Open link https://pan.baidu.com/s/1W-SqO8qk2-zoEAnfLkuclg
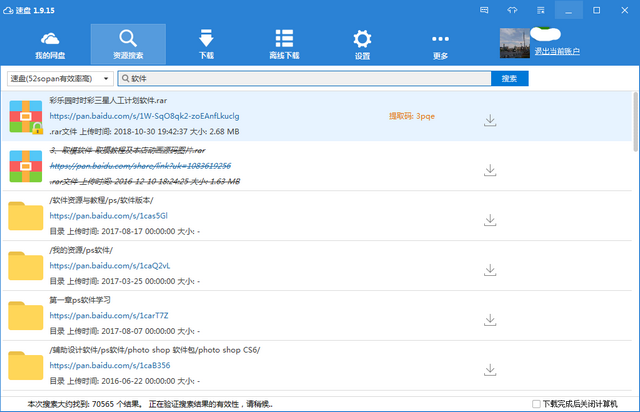Image resolution: width=640 pixels, height=412 pixels. pyautogui.click(x=144, y=116)
